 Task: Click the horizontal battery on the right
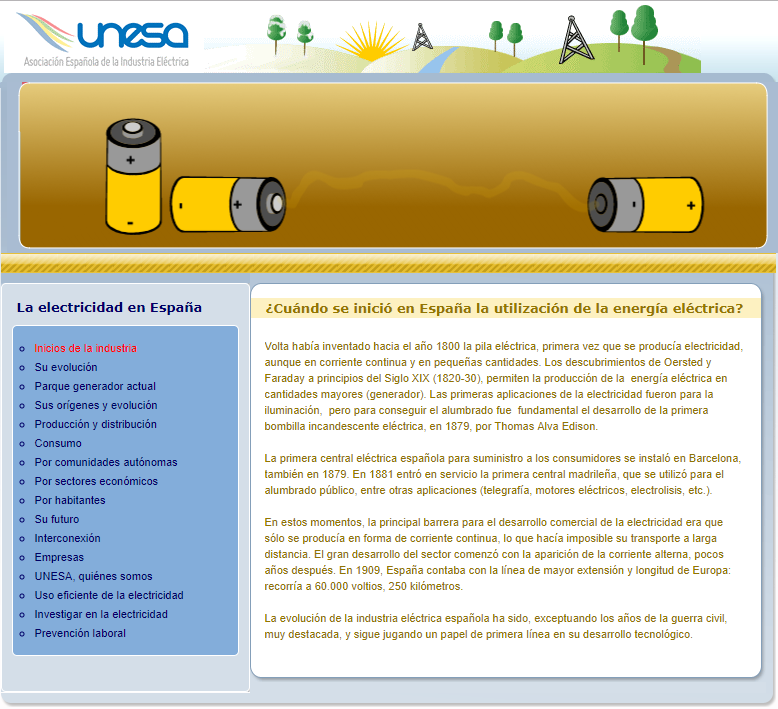[645, 204]
